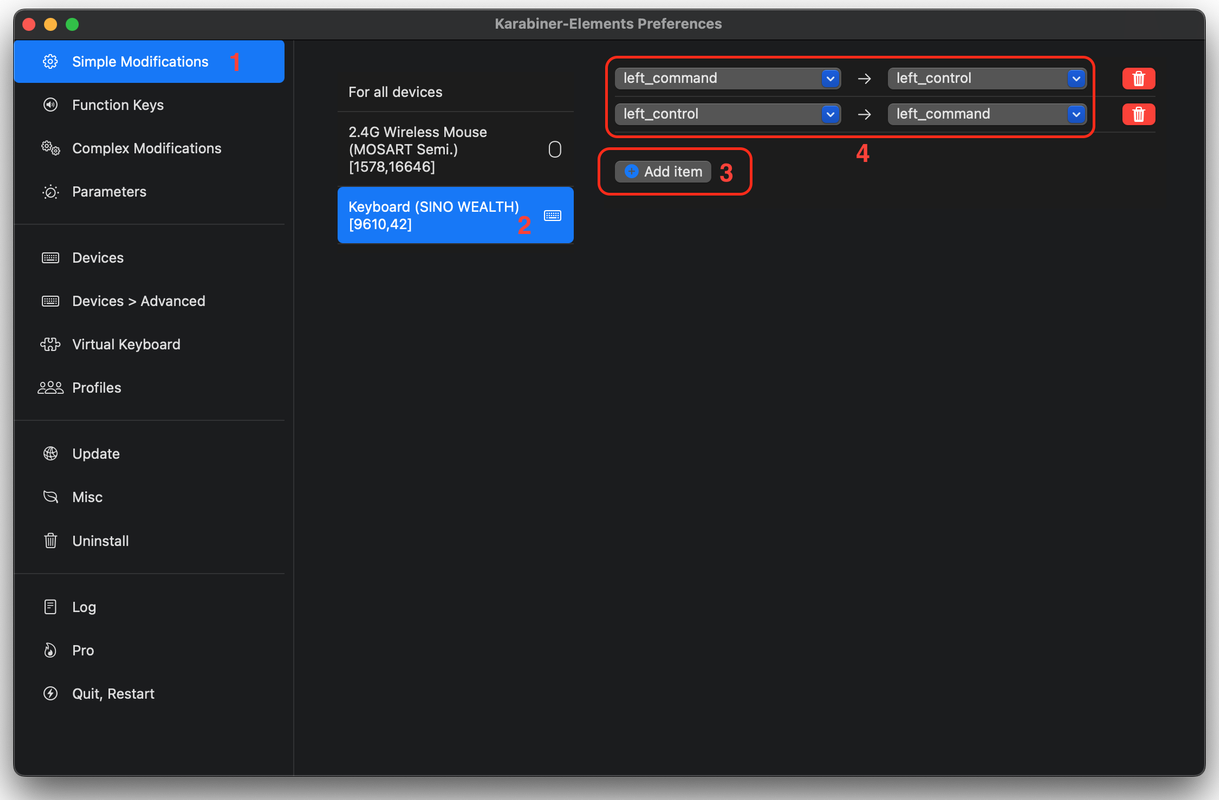
Task: Open the Quit, Restart pane
Action: 149,694
